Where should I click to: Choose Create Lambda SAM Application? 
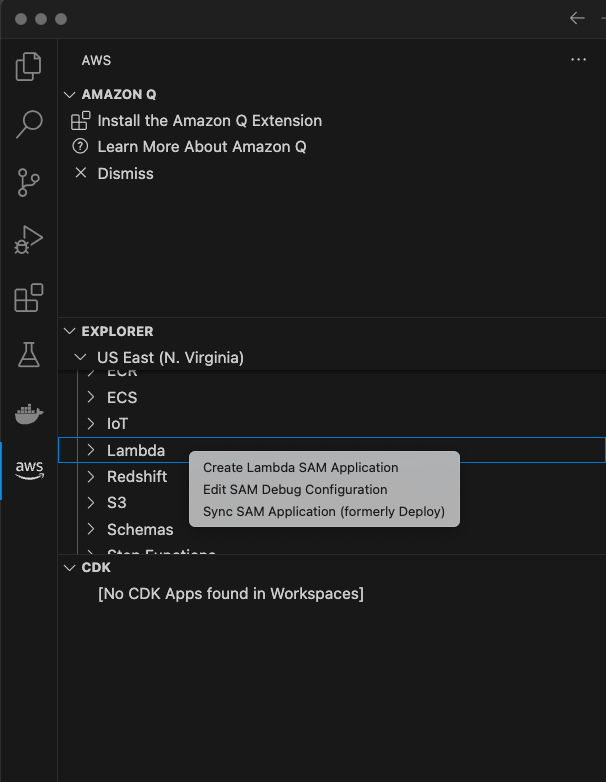[300, 467]
